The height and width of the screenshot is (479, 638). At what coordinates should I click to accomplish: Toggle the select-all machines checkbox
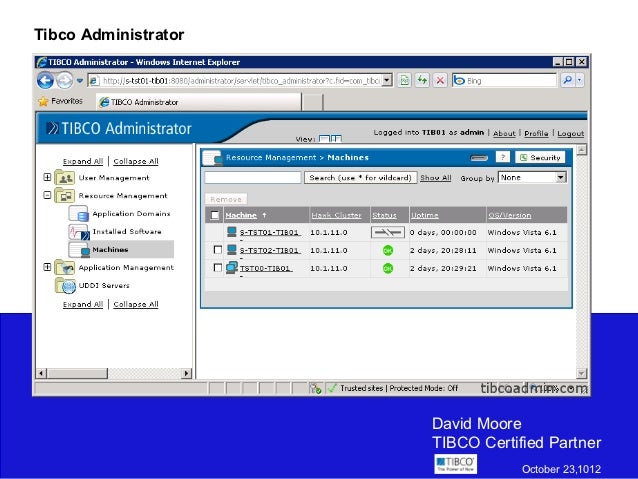(x=214, y=215)
